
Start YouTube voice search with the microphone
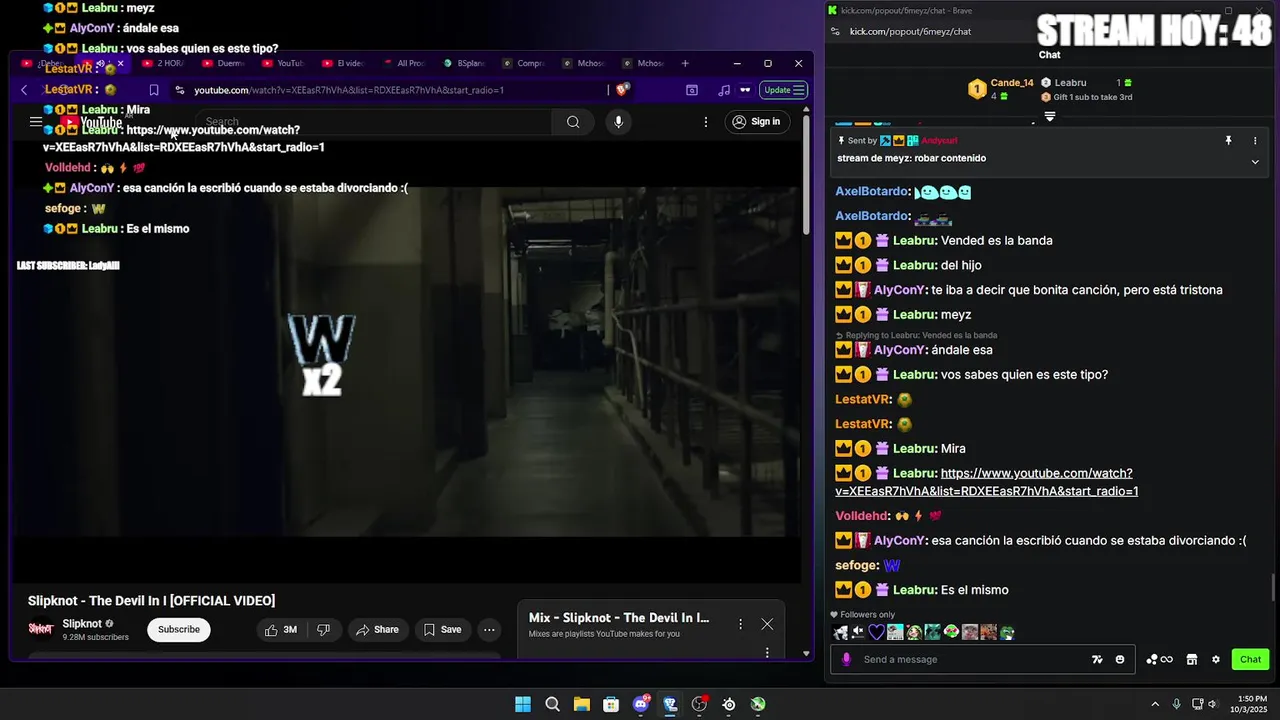[x=618, y=122]
